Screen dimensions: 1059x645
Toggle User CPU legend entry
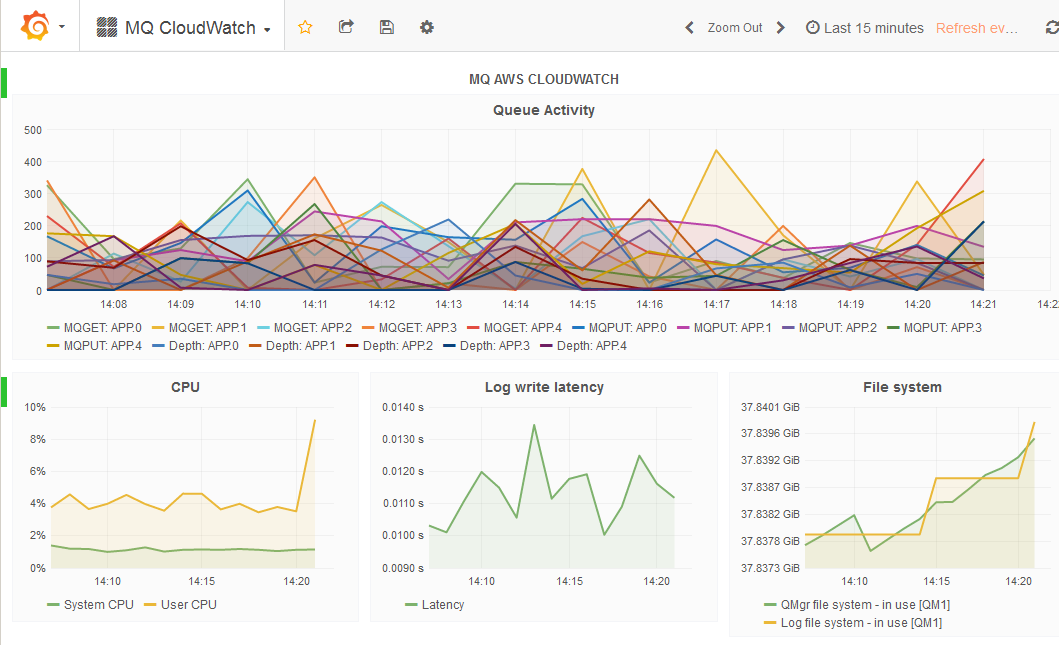(x=187, y=605)
